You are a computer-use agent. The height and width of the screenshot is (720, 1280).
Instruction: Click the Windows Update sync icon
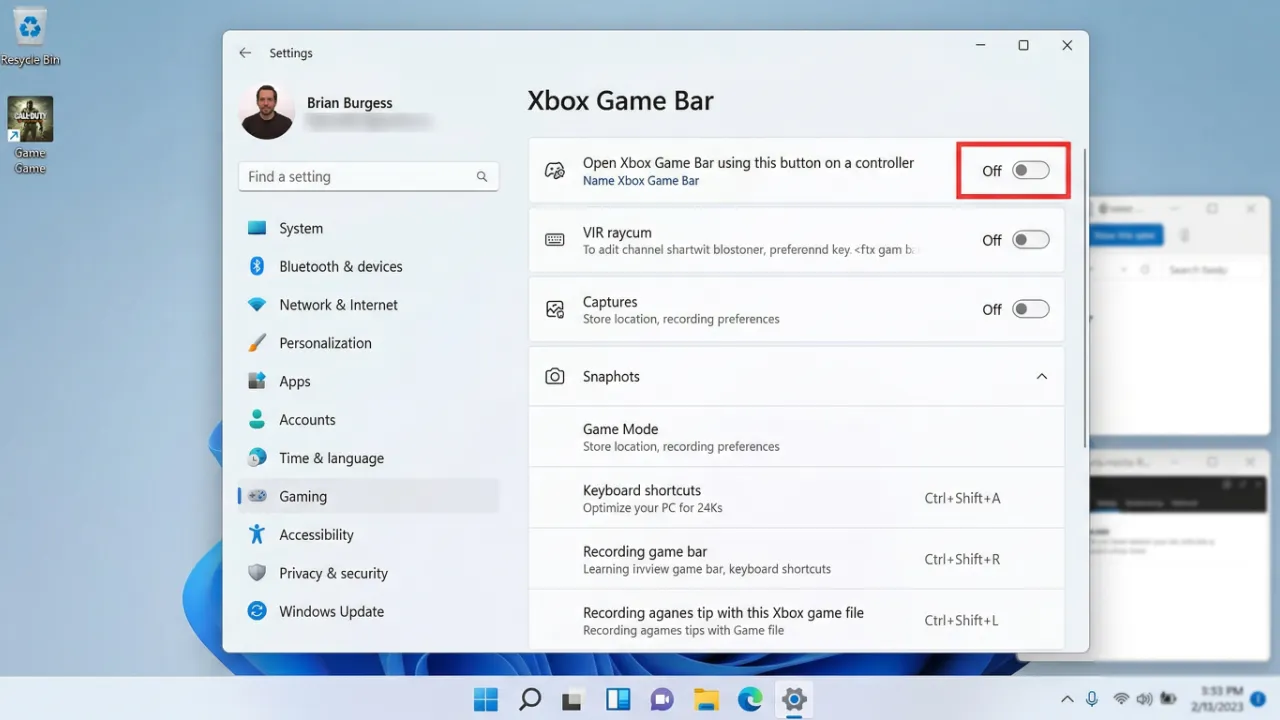257,611
